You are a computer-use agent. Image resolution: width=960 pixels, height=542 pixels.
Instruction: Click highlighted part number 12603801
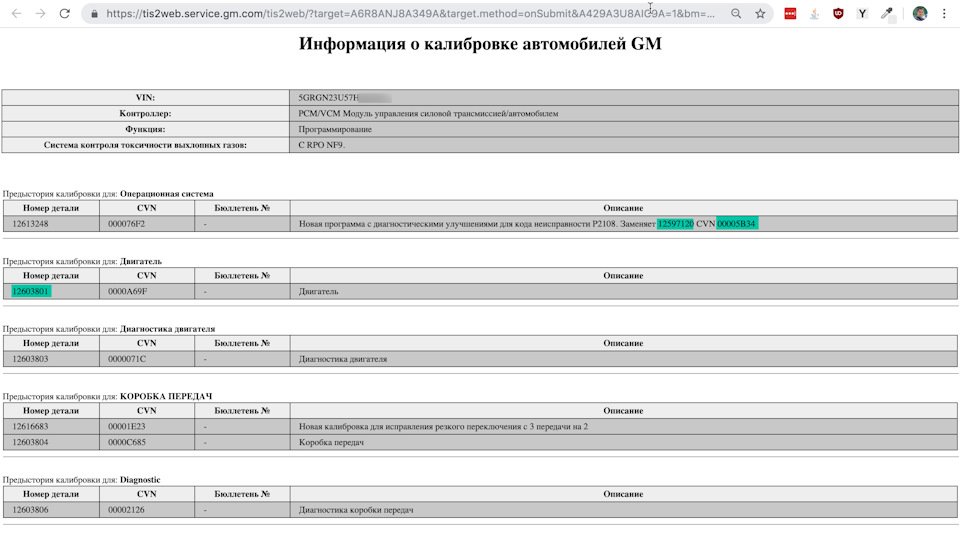click(x=31, y=292)
